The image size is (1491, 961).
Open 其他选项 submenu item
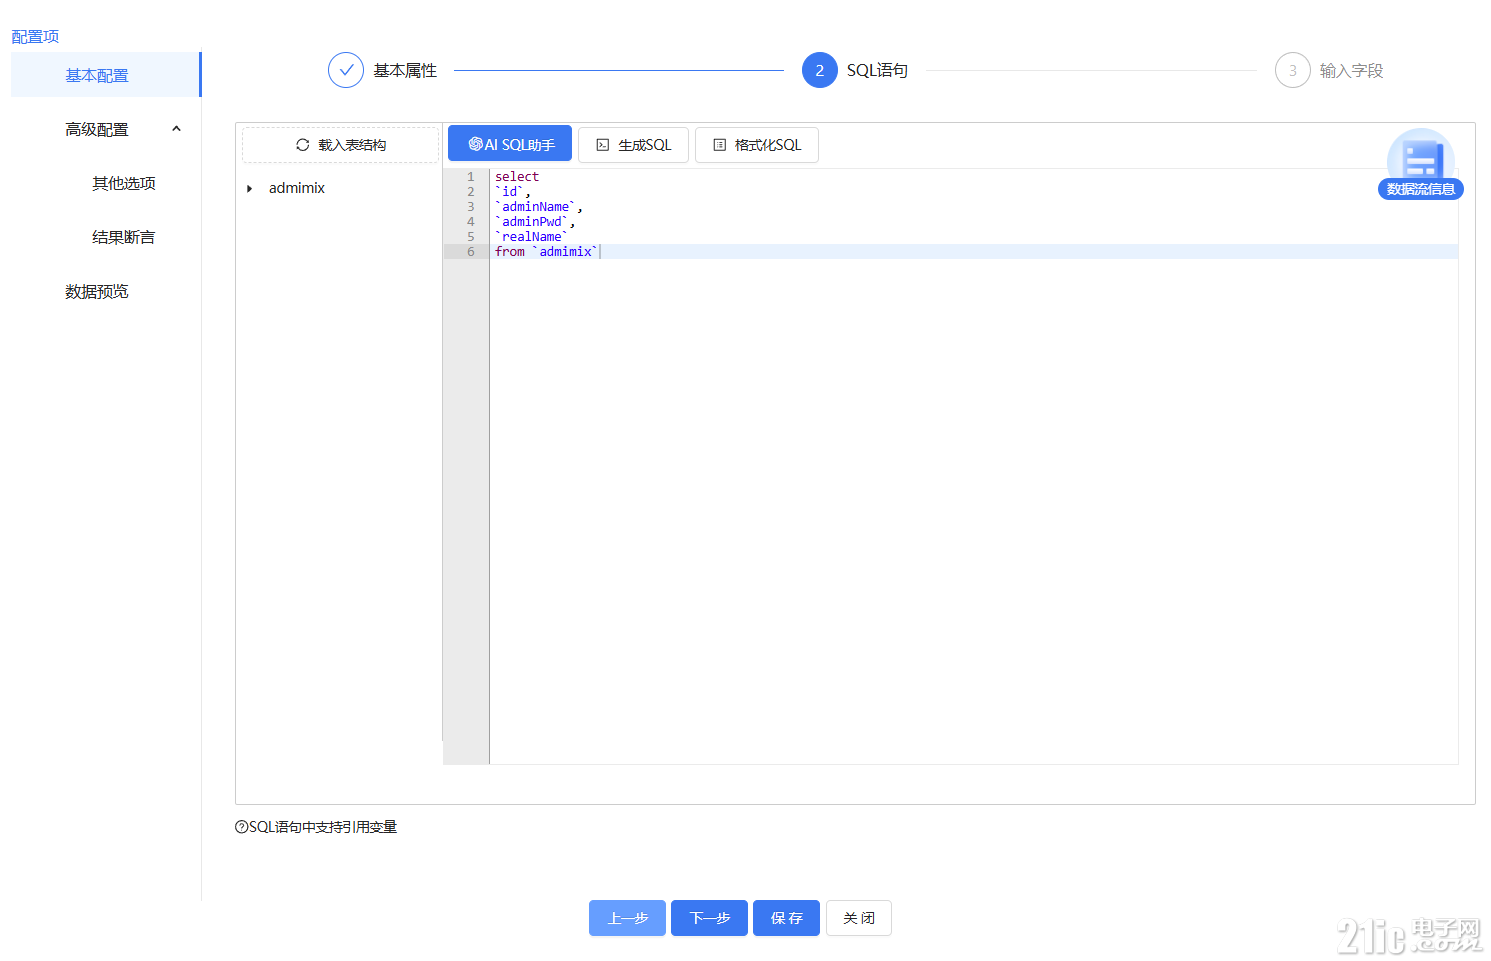point(124,183)
